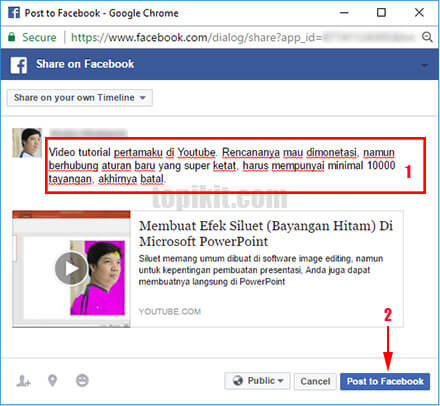Click the Facebook logo in blue header
The height and width of the screenshot is (406, 440).
18,65
